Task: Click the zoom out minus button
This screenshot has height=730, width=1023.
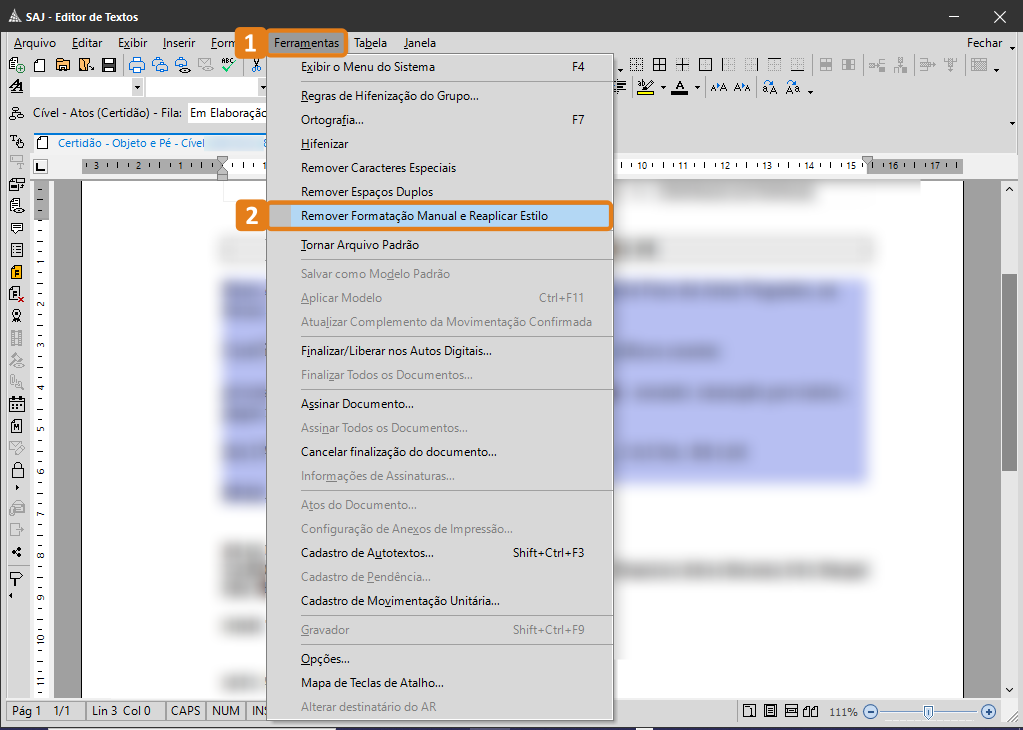Action: (870, 712)
